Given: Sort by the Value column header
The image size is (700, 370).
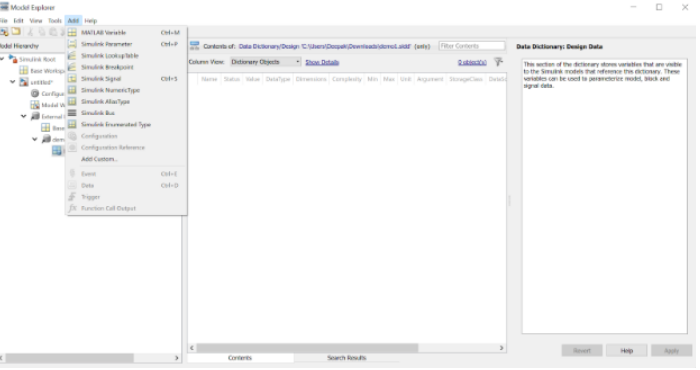Looking at the screenshot, I should coord(252,79).
